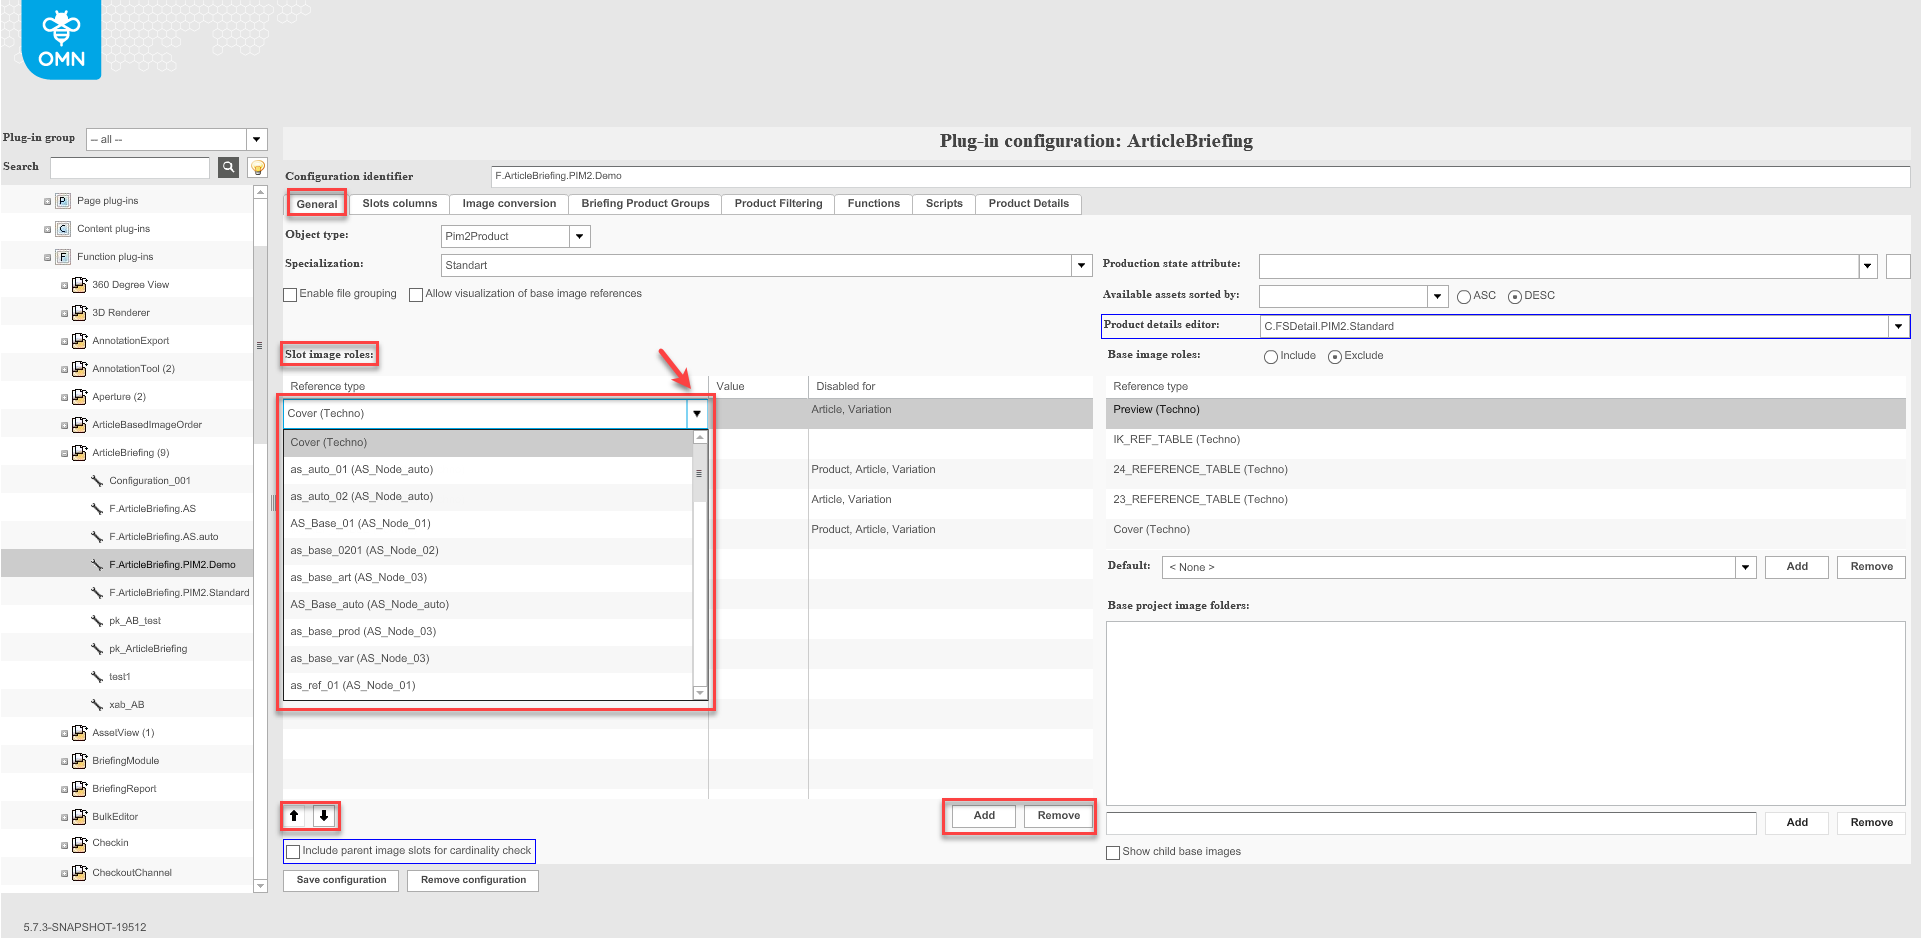Switch to the Slots columns tab

398,203
